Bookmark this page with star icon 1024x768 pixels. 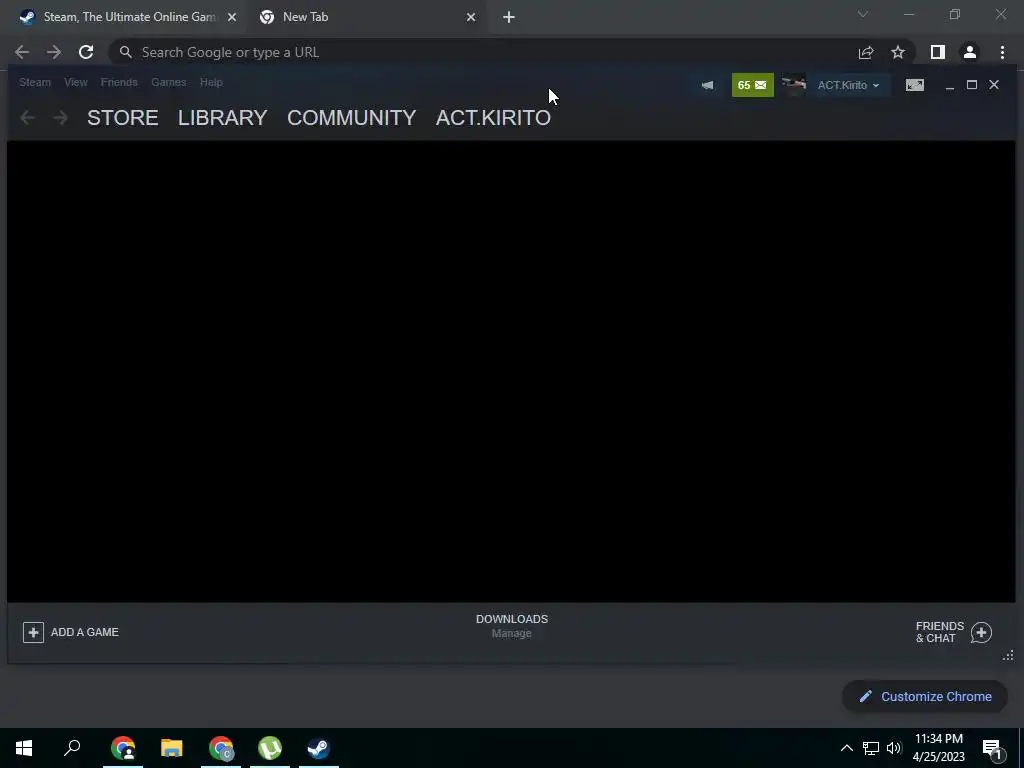(x=898, y=52)
